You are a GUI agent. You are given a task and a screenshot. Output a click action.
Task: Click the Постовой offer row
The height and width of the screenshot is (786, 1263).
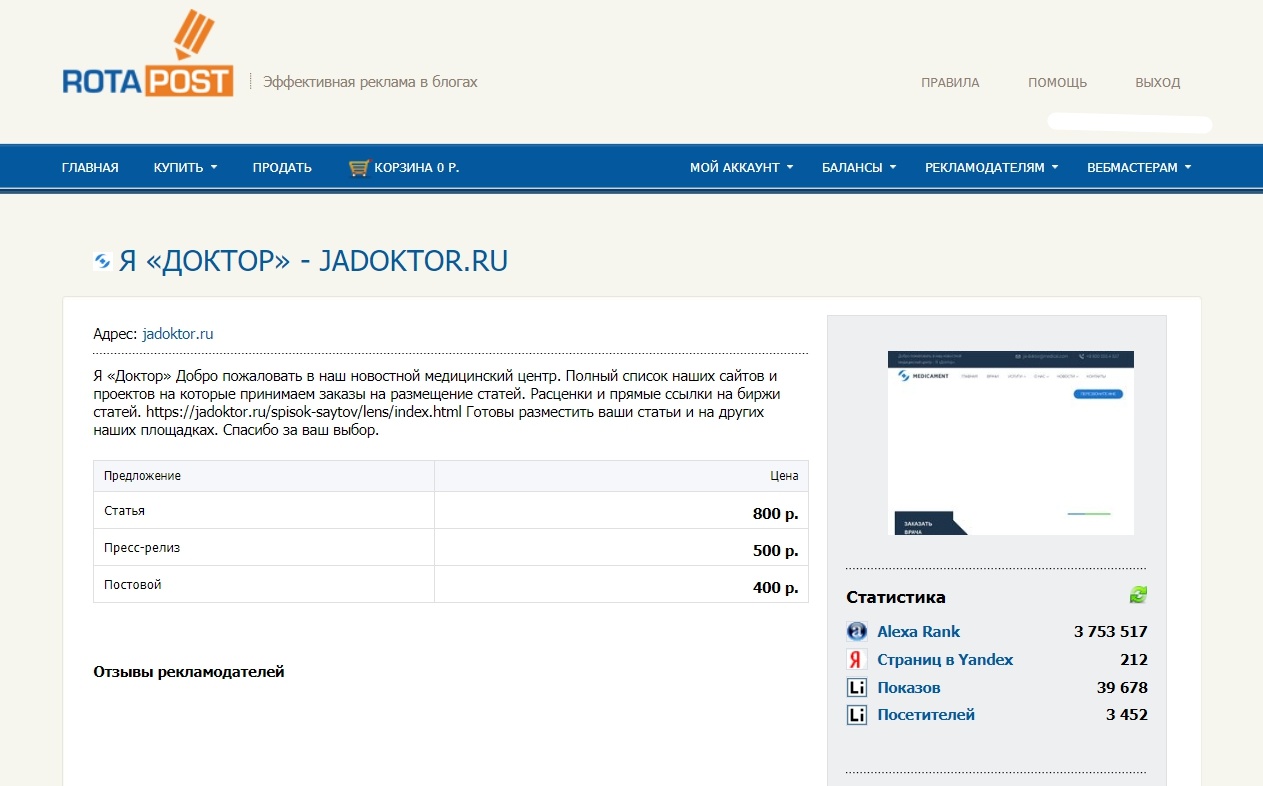pos(450,585)
